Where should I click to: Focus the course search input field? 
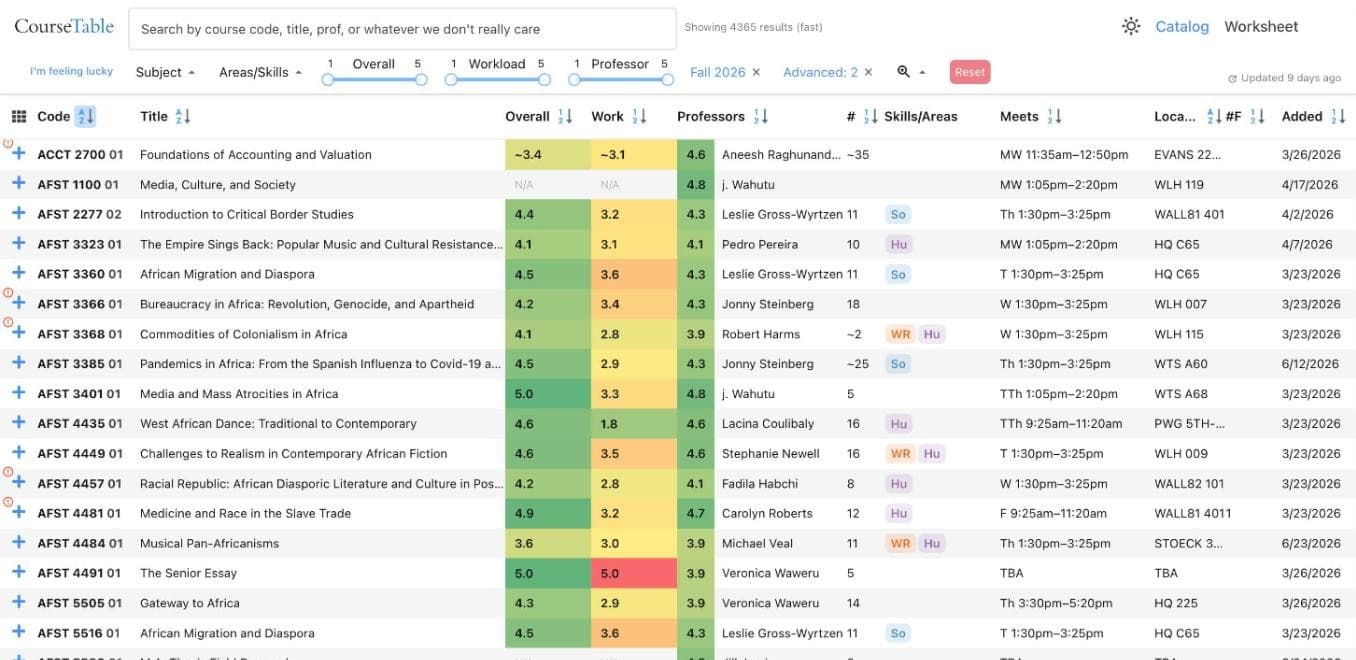pos(402,29)
